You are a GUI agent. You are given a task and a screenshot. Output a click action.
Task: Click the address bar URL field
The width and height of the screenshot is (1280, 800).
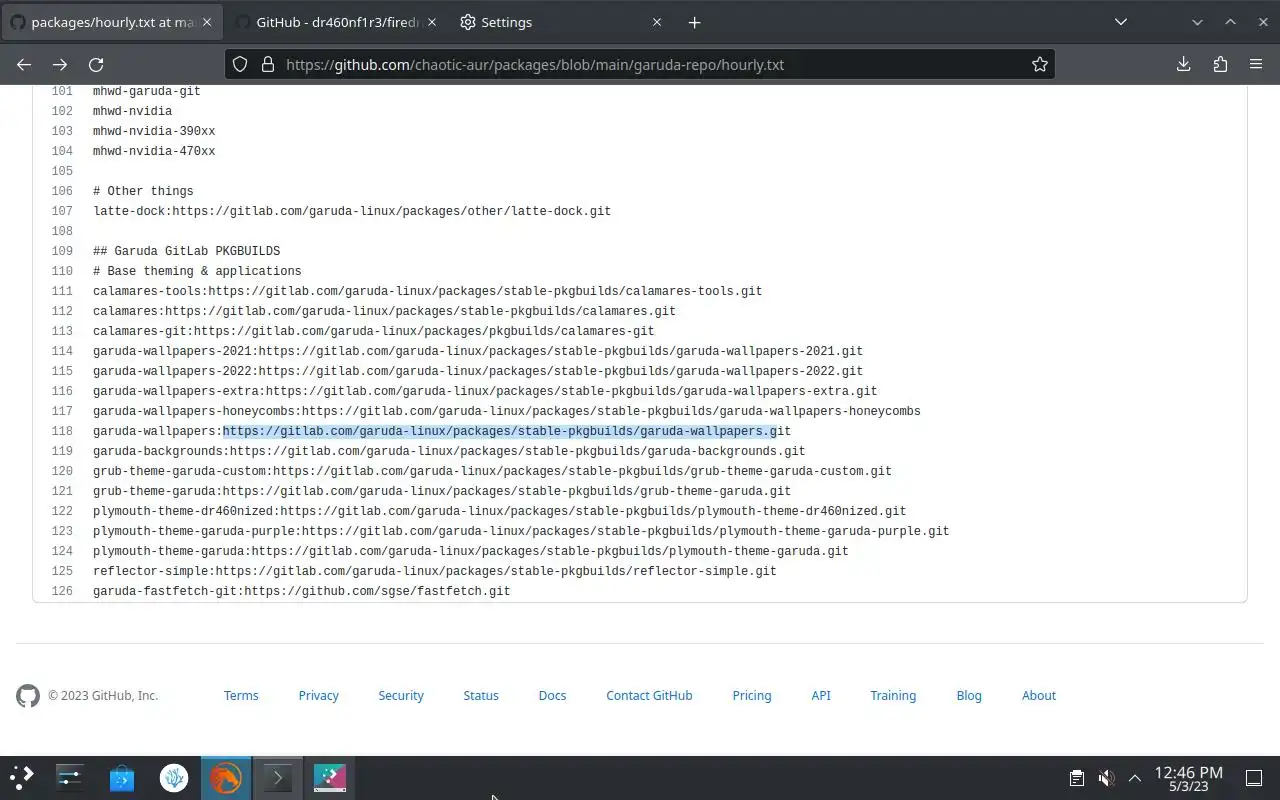point(640,64)
